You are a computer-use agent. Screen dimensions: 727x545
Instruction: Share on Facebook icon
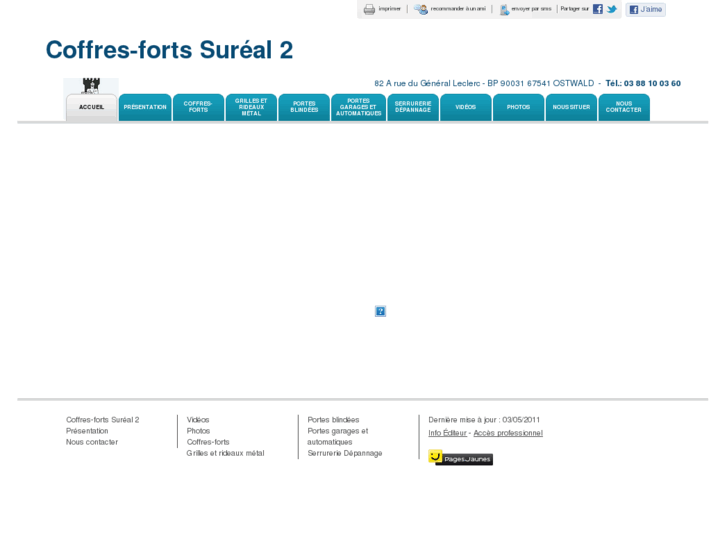pyautogui.click(x=598, y=9)
